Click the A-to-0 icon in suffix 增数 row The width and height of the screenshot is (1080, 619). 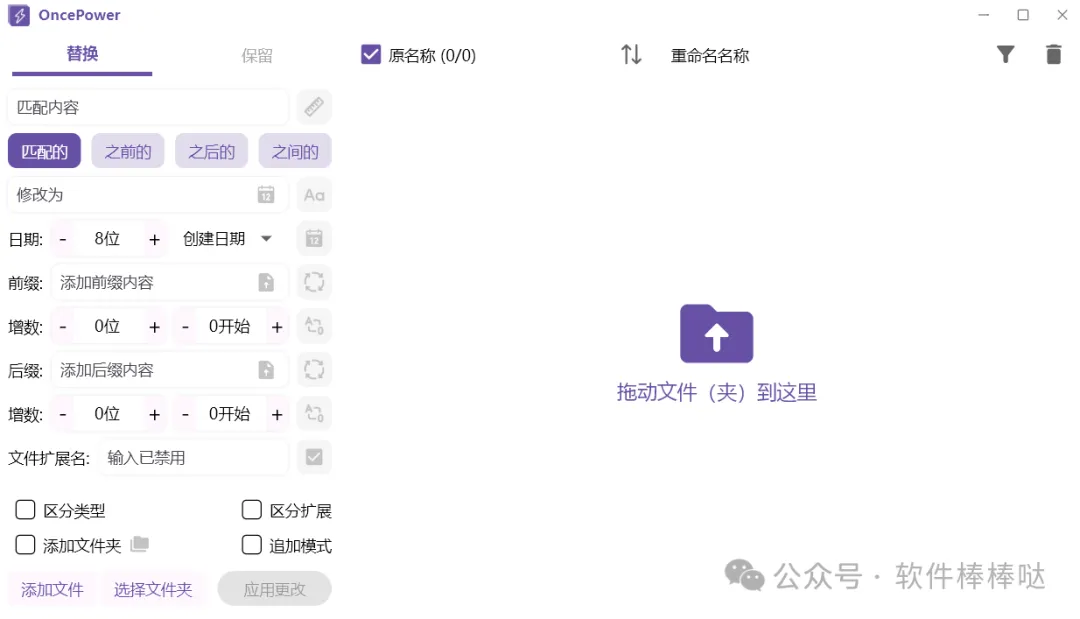(x=314, y=414)
